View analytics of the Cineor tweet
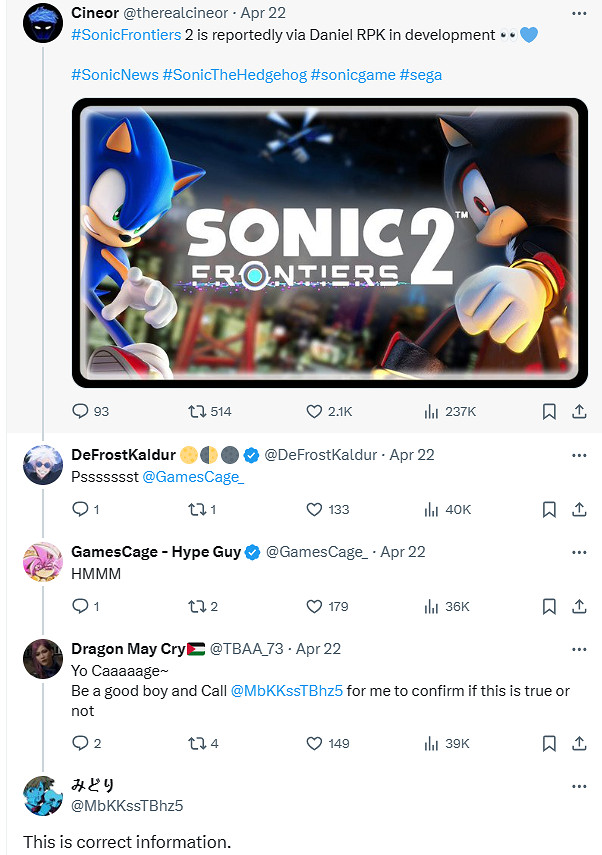The width and height of the screenshot is (602, 855). [x=432, y=411]
